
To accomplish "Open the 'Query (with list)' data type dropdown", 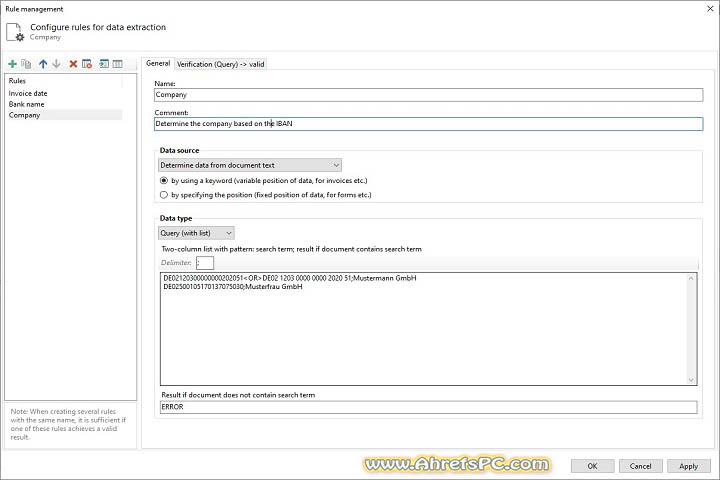I will [x=196, y=233].
